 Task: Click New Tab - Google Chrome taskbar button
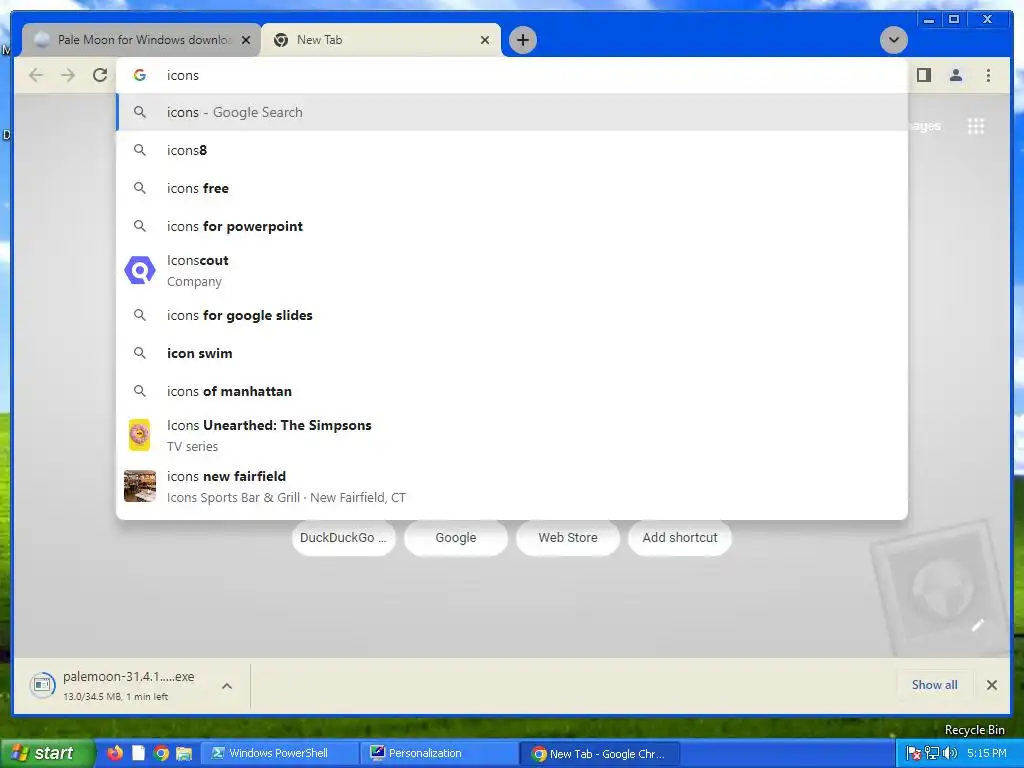[601, 754]
